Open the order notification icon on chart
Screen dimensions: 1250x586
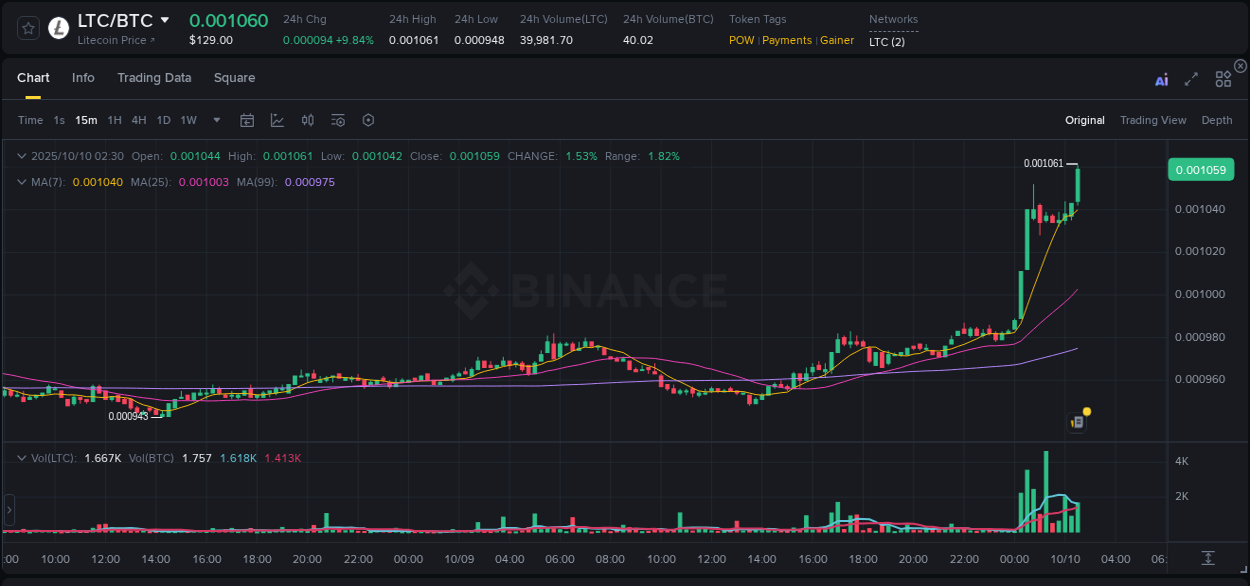point(1078,422)
